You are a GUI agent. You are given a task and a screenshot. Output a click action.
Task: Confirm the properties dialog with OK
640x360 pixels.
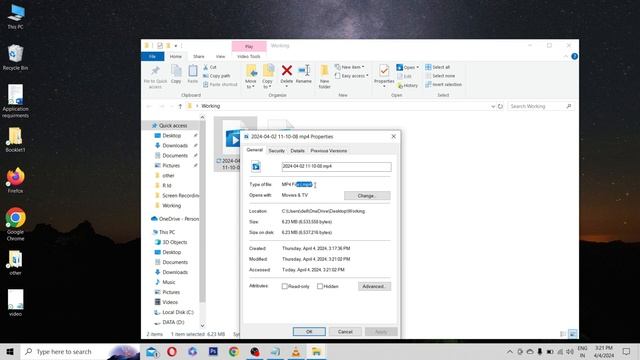[x=309, y=332]
